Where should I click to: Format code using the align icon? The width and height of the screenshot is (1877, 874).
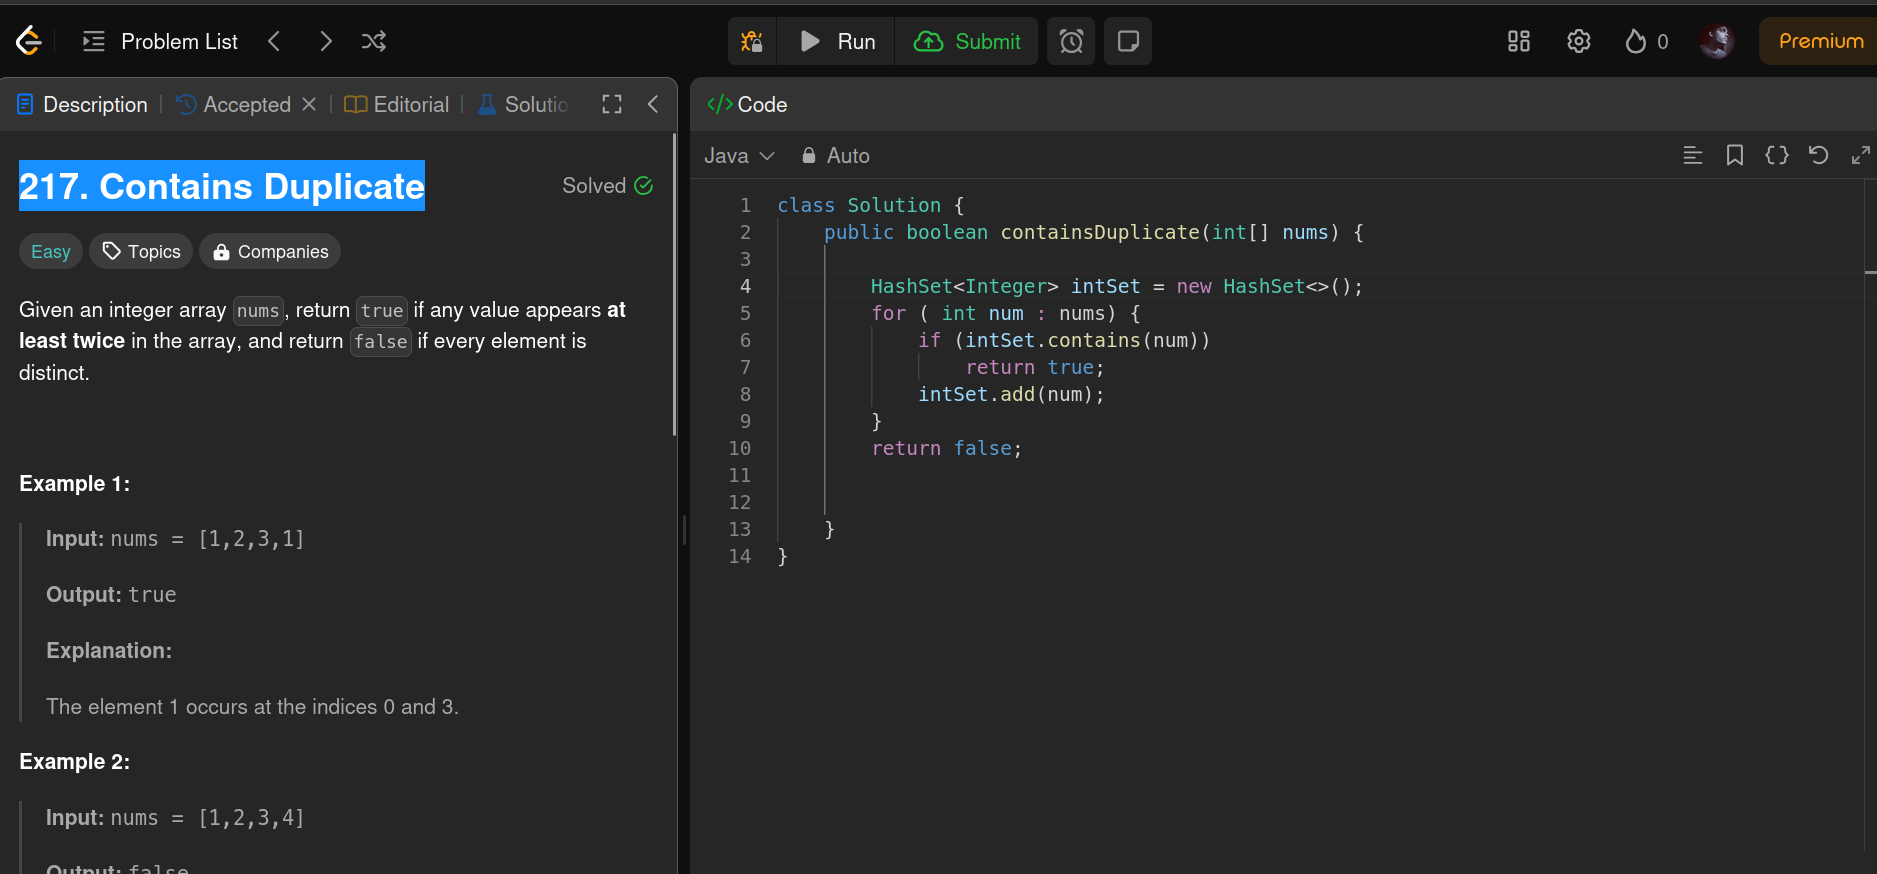1692,155
